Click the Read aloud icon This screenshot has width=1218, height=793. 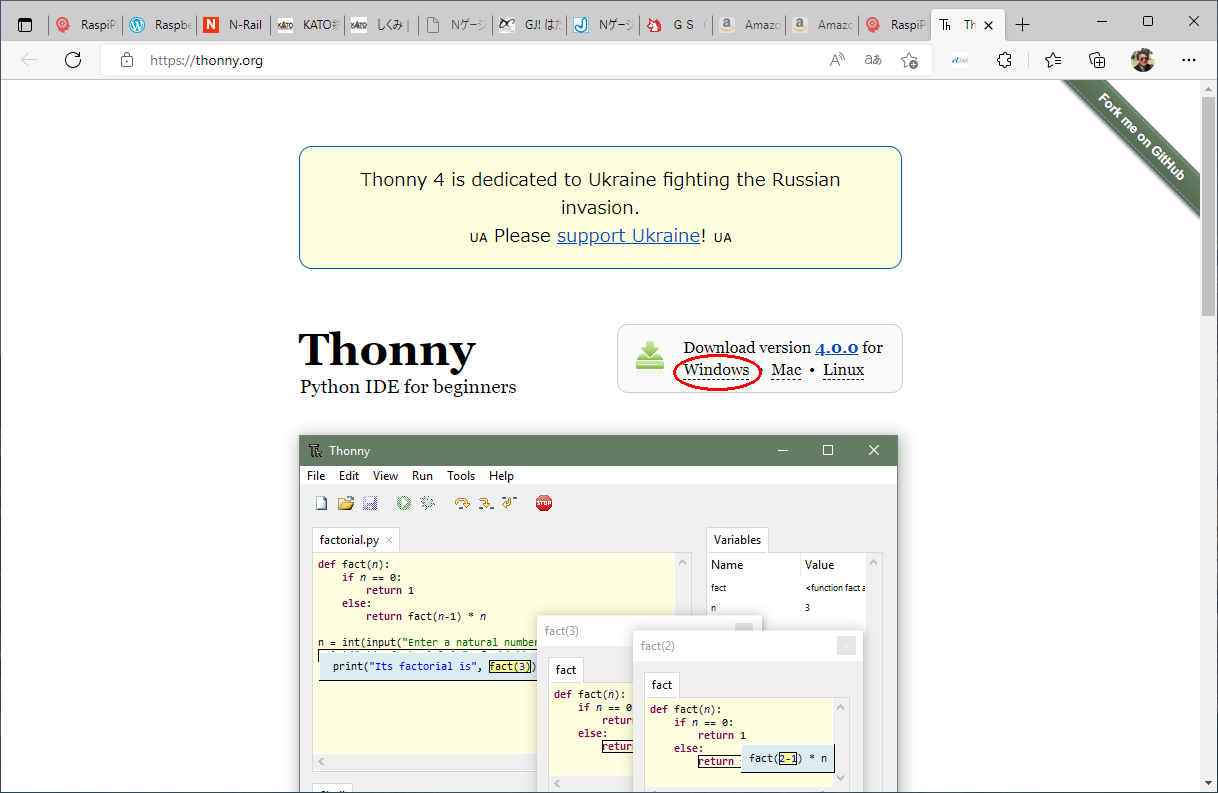coord(837,60)
